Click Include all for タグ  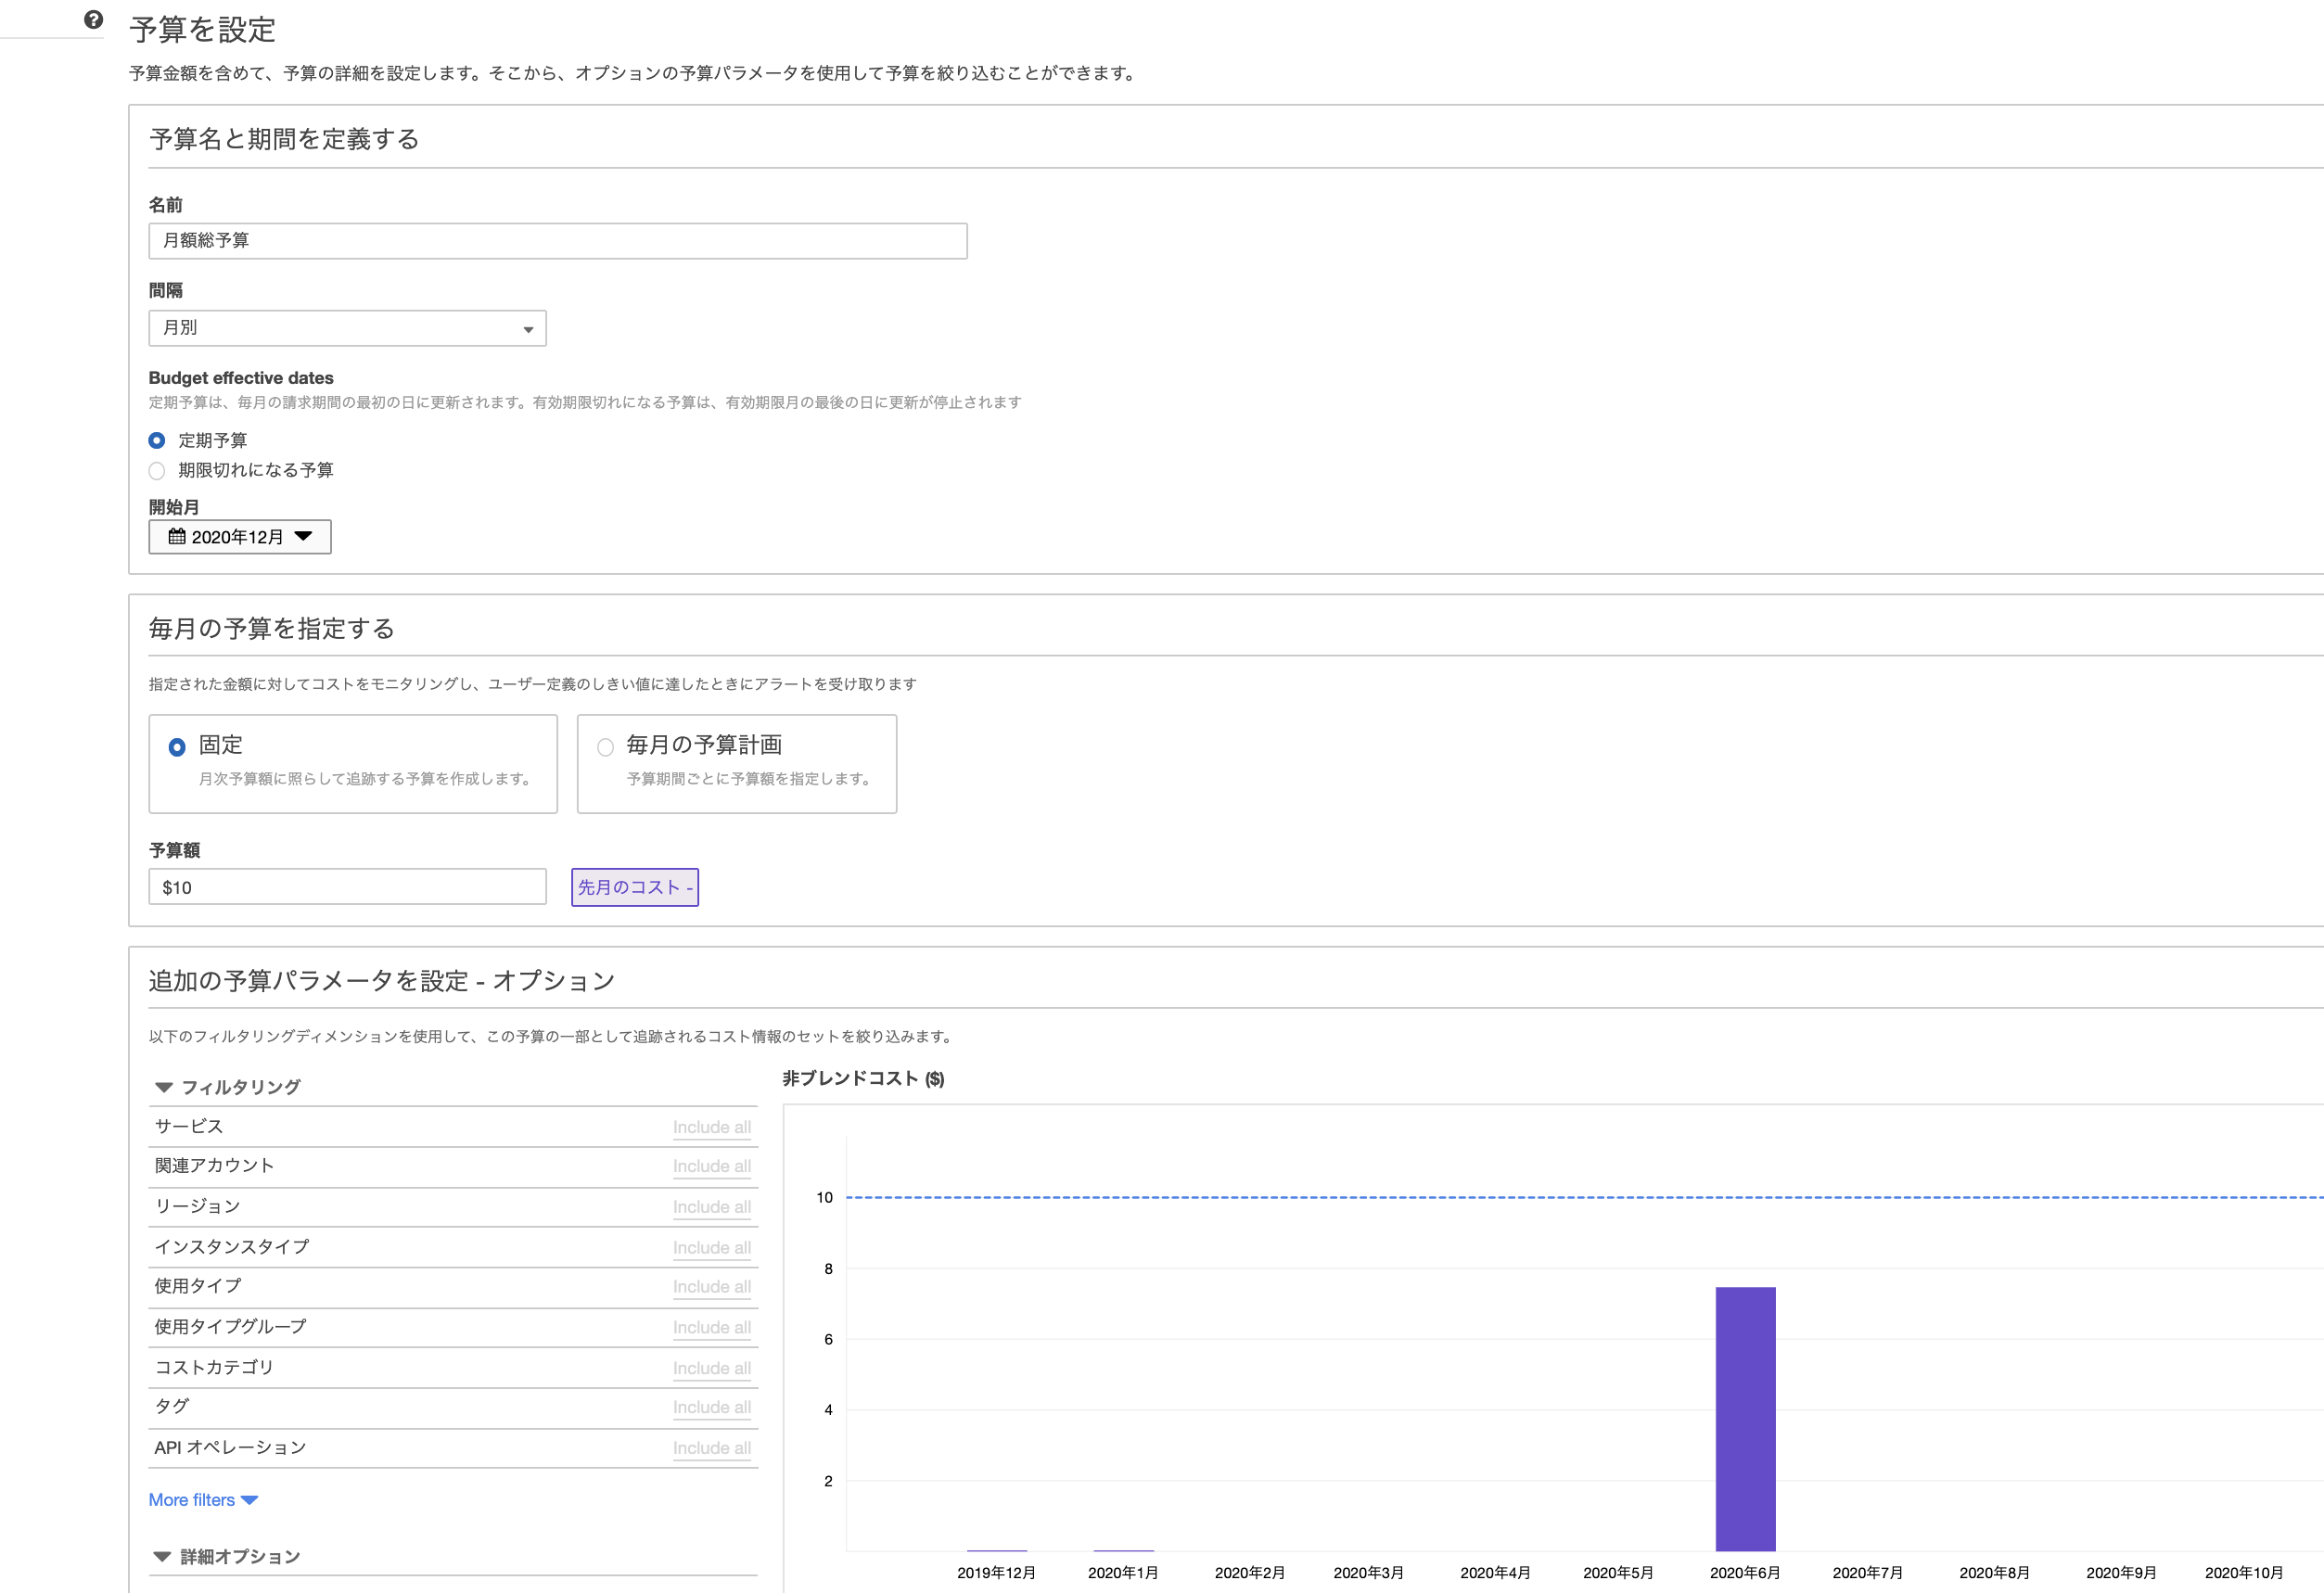click(x=711, y=1407)
